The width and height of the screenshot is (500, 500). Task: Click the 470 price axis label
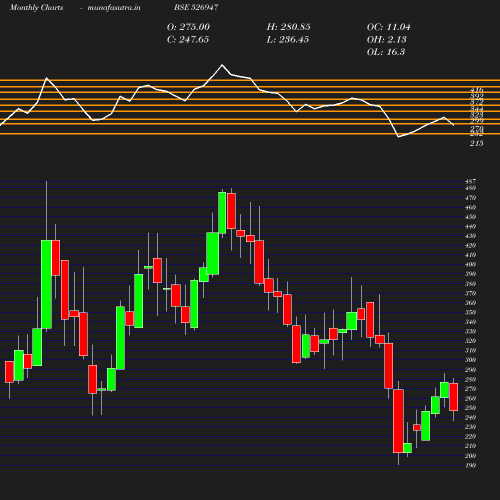pos(471,198)
